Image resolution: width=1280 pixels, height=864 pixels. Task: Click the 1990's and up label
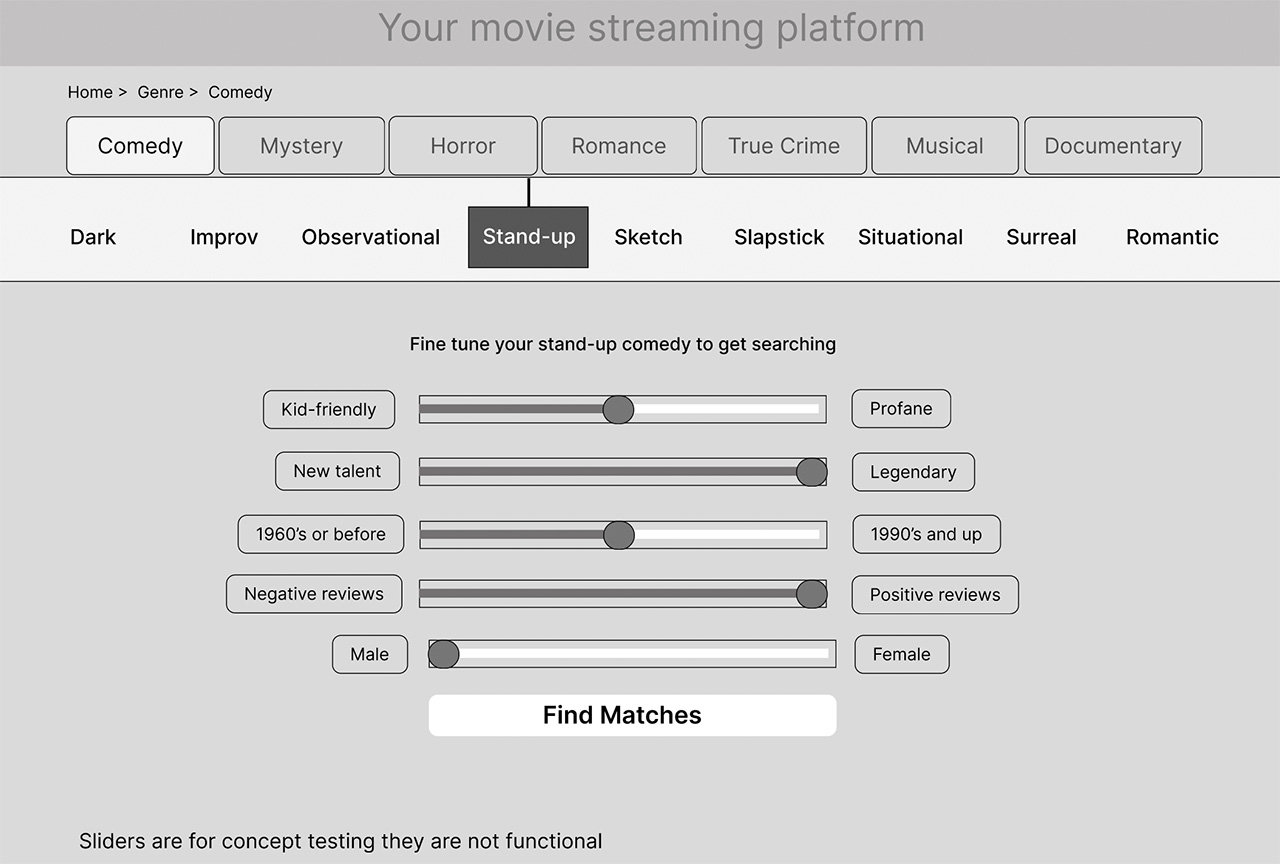tap(926, 534)
